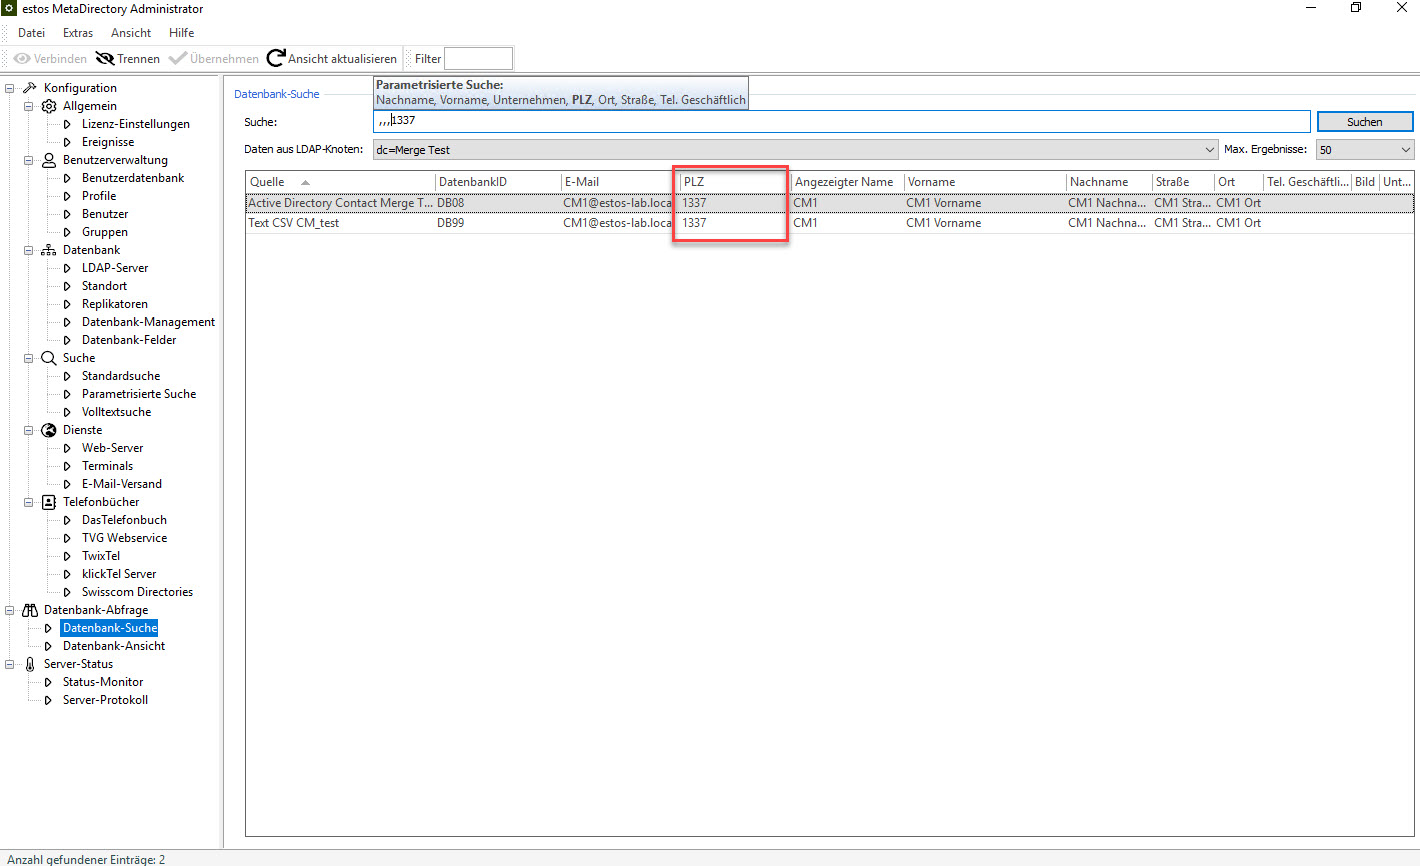Open the Extras menu
The width and height of the screenshot is (1420, 866).
click(x=78, y=33)
